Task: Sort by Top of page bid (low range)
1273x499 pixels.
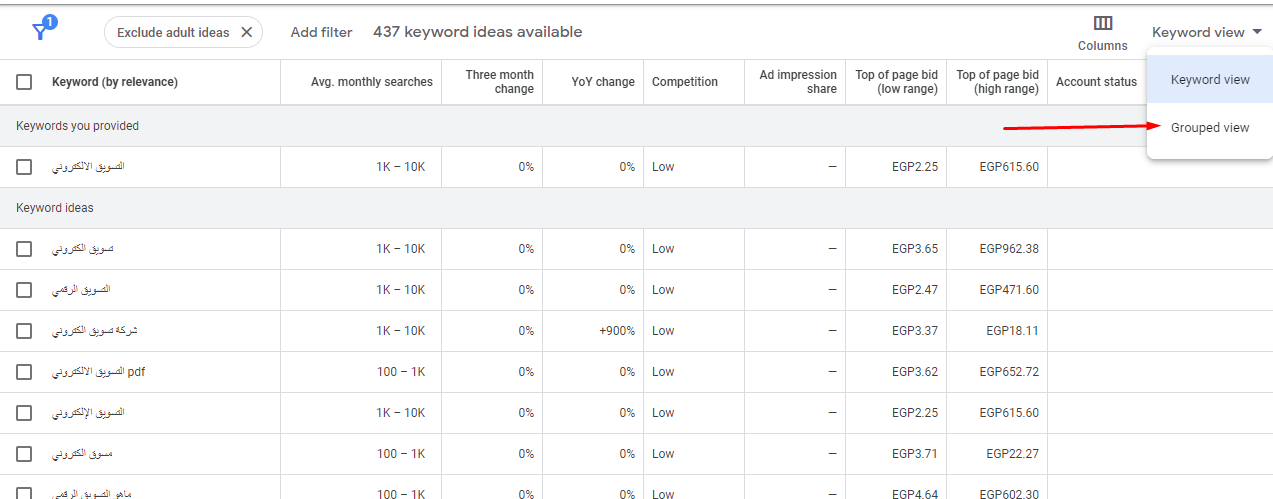Action: [x=896, y=82]
